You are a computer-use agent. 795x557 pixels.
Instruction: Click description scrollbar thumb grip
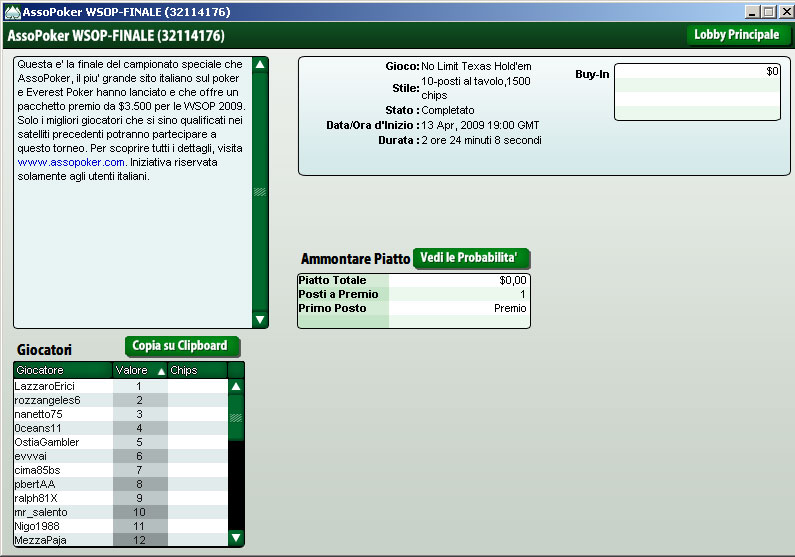tap(260, 192)
